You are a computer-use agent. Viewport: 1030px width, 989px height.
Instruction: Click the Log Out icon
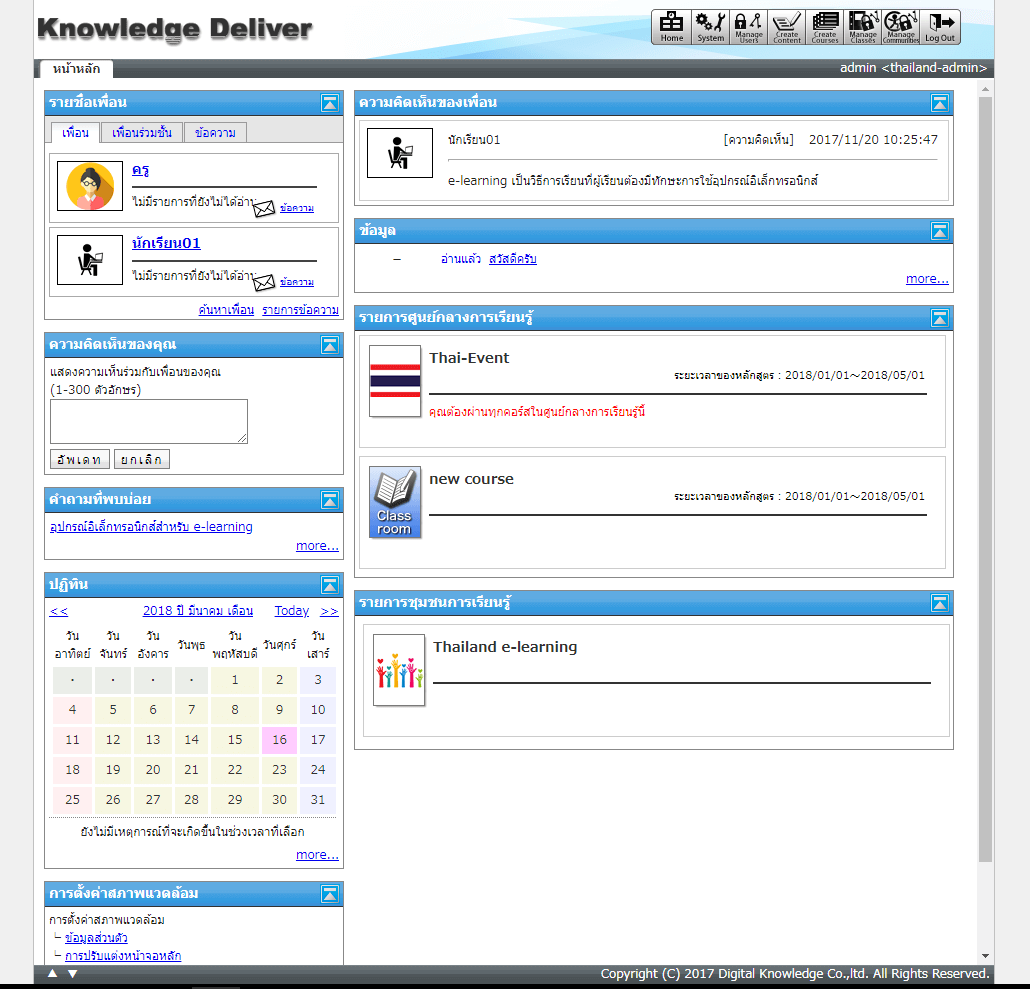[x=940, y=27]
